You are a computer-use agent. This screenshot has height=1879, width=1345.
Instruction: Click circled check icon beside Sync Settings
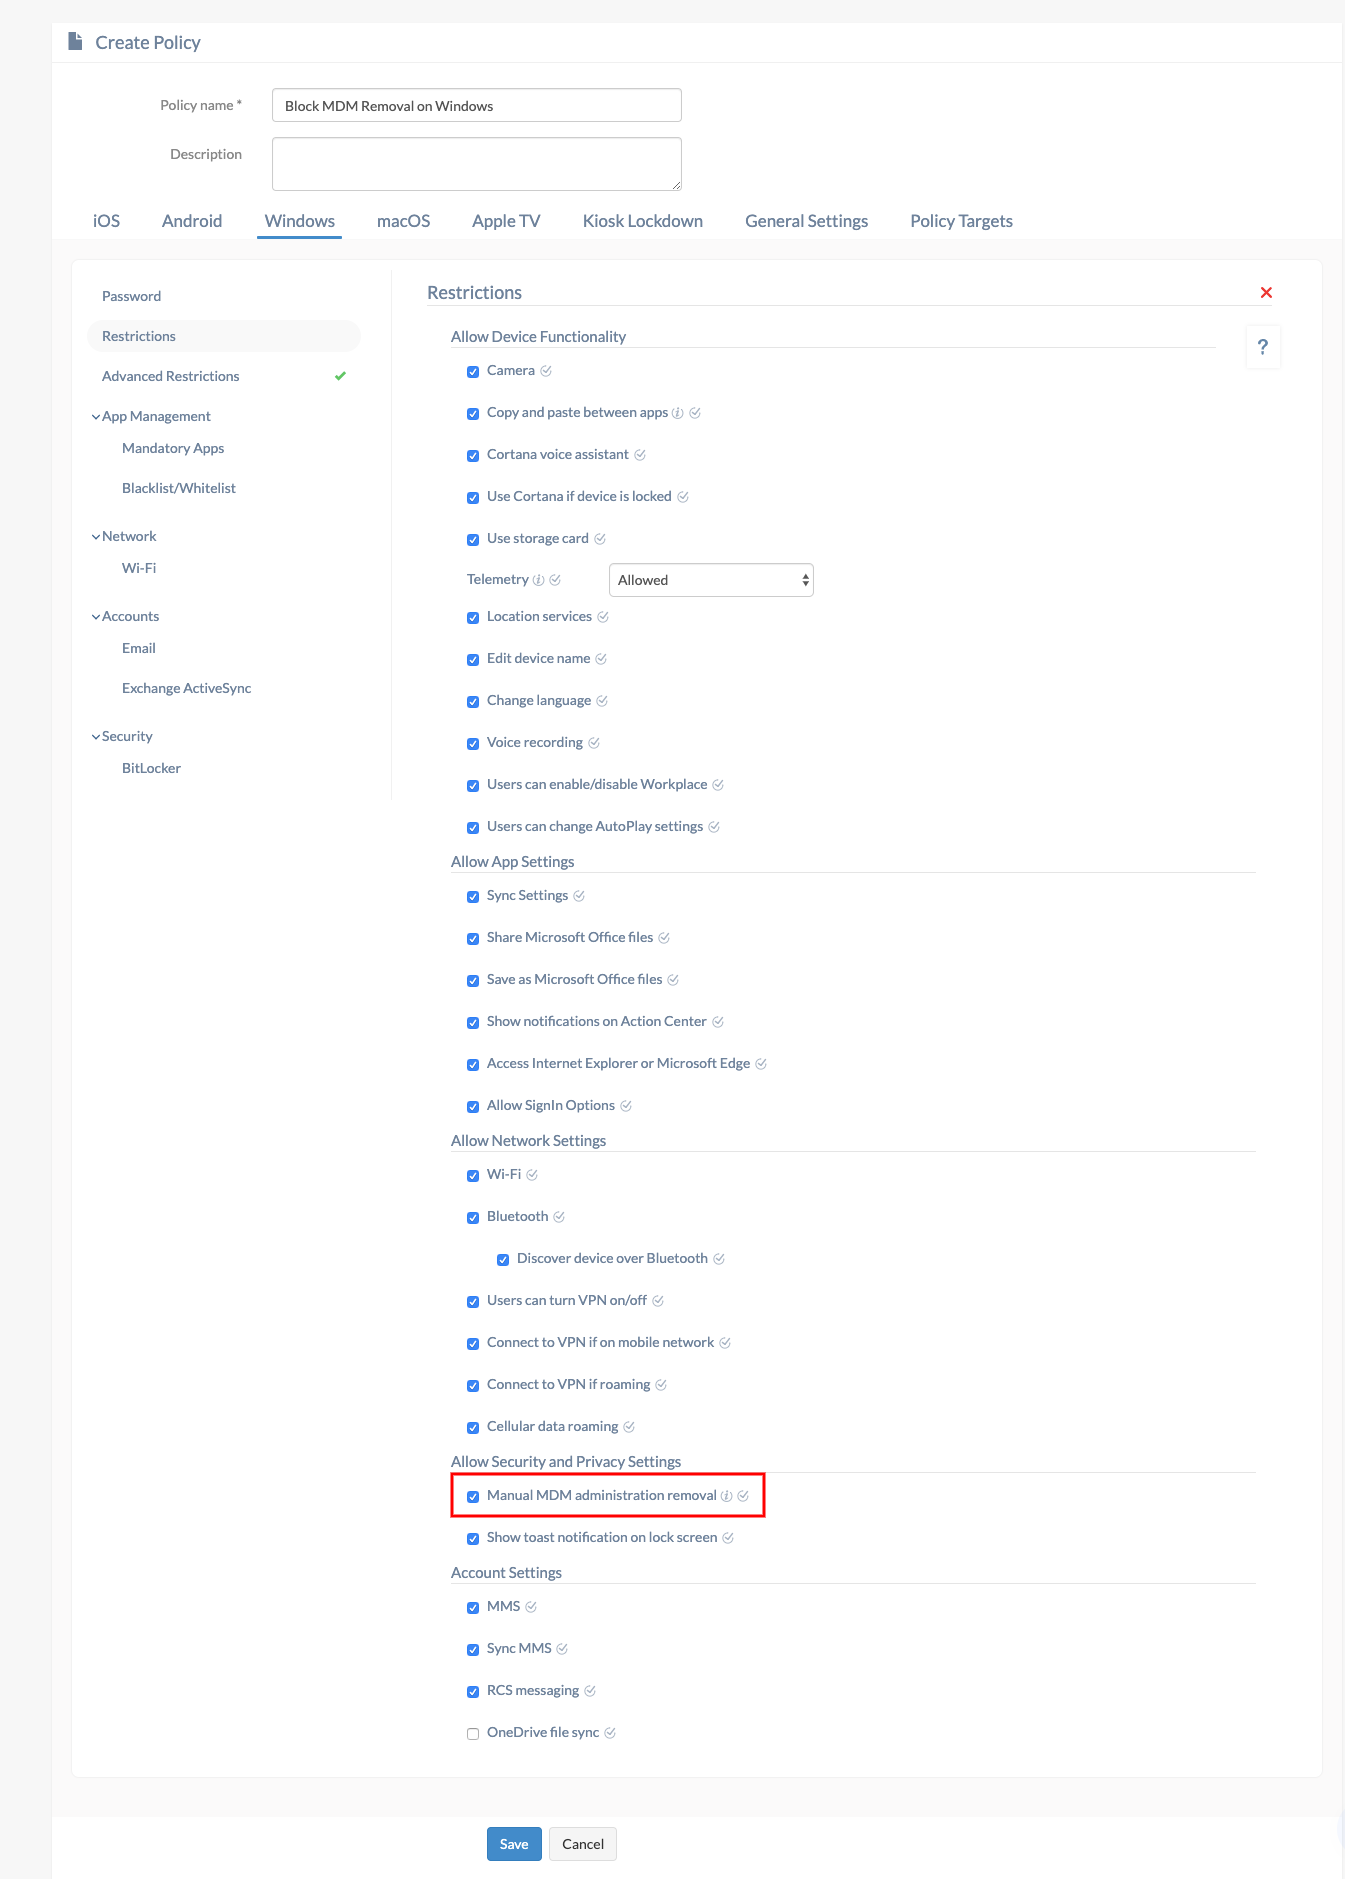[579, 896]
